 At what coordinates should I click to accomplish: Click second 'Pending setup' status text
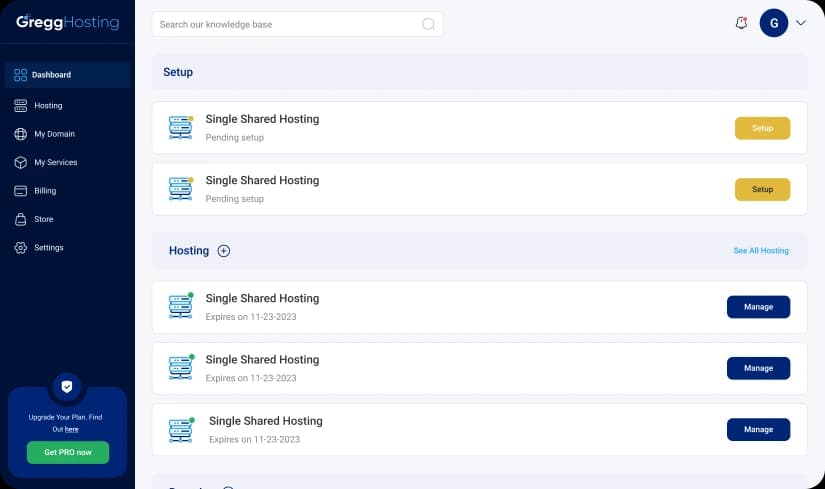[x=235, y=199]
